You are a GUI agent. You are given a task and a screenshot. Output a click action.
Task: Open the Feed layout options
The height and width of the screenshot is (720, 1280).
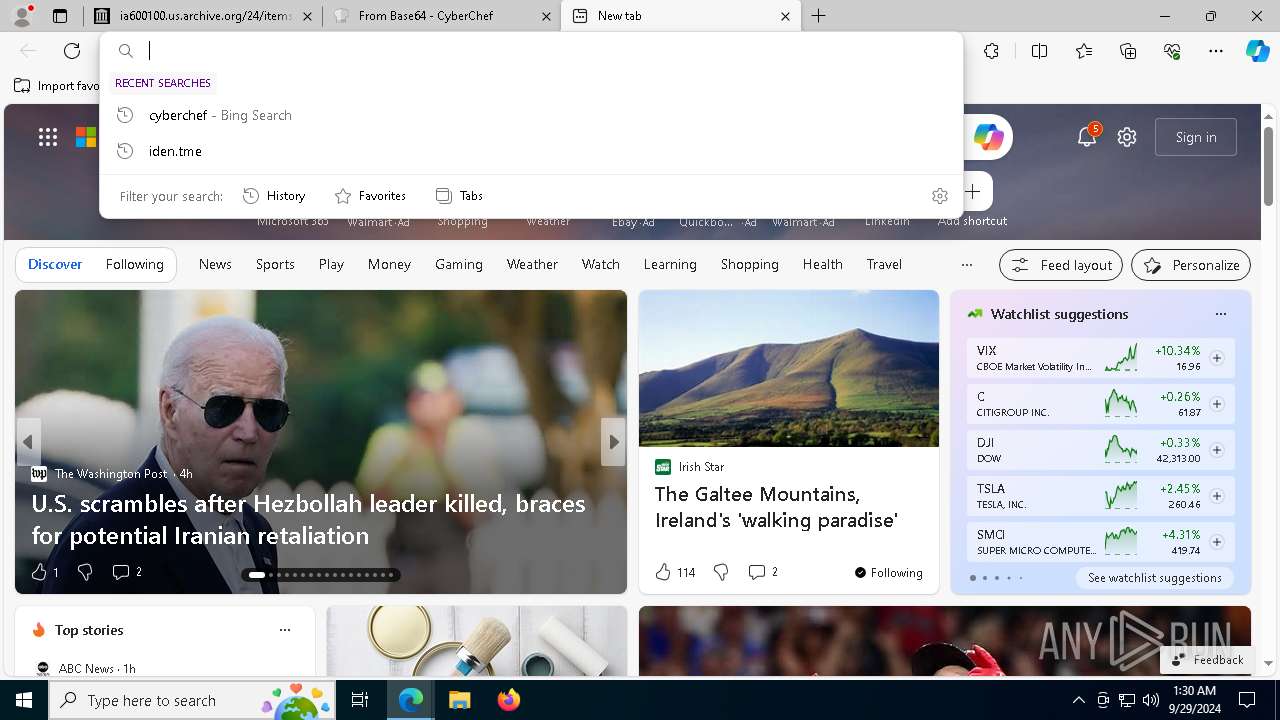click(x=1060, y=265)
